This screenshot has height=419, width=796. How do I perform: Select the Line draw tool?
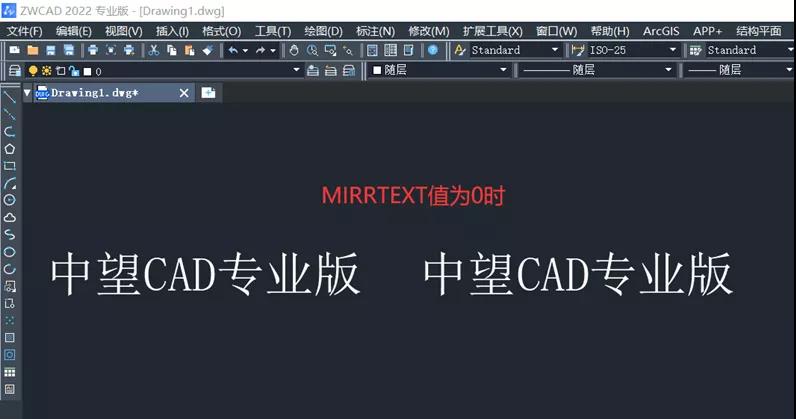9,97
